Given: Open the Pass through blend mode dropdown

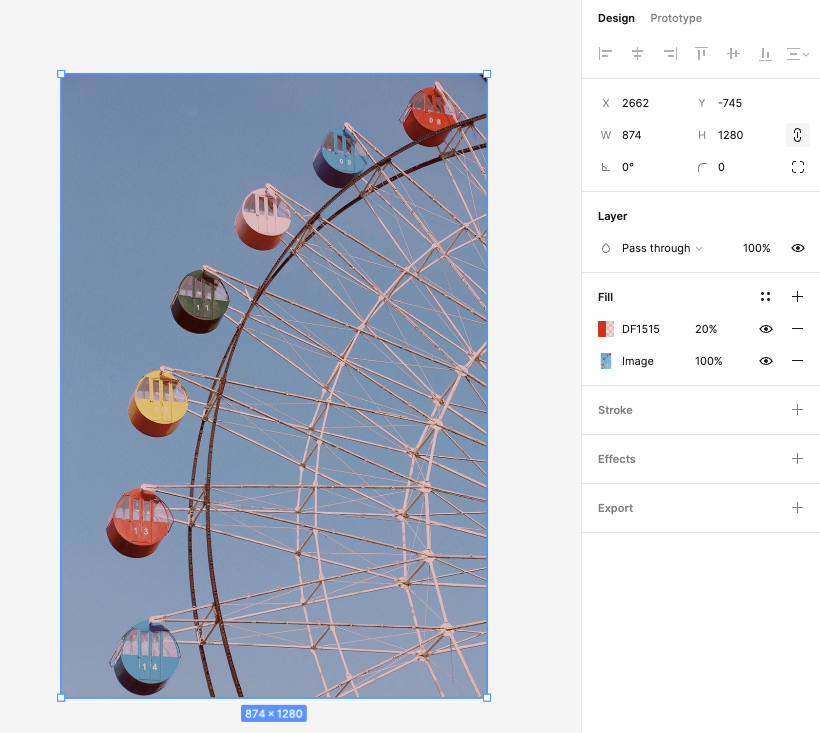Looking at the screenshot, I should pos(662,248).
